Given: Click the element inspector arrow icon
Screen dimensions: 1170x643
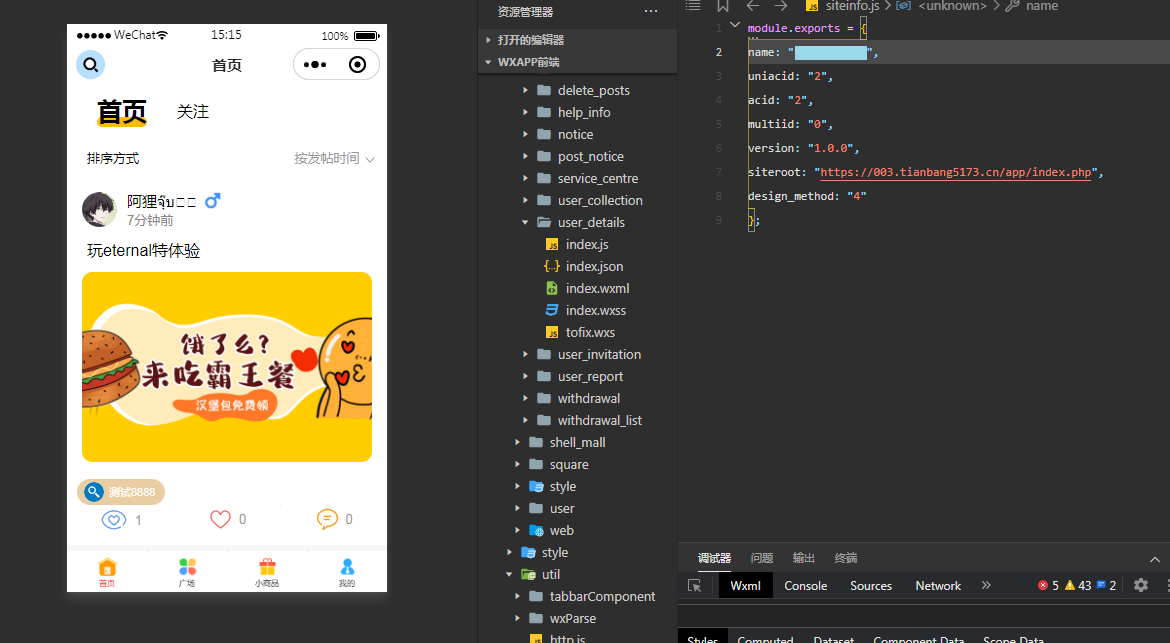Looking at the screenshot, I should 695,586.
